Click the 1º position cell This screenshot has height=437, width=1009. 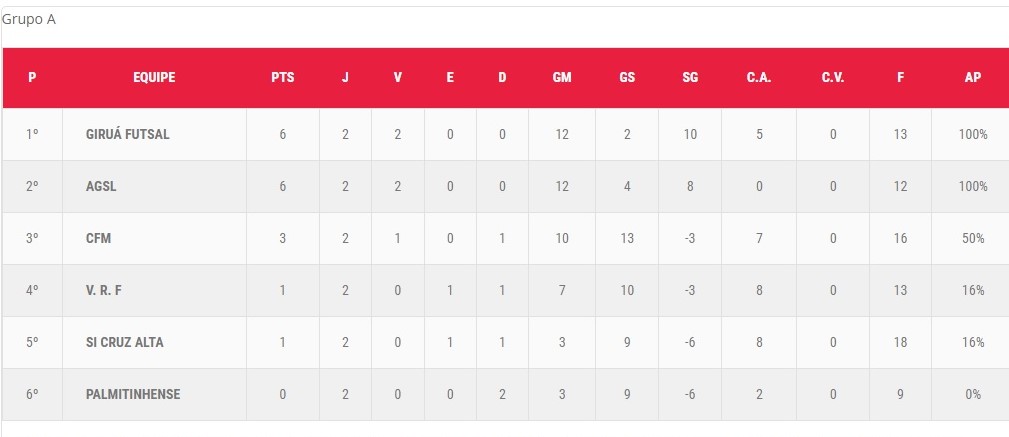click(x=32, y=134)
